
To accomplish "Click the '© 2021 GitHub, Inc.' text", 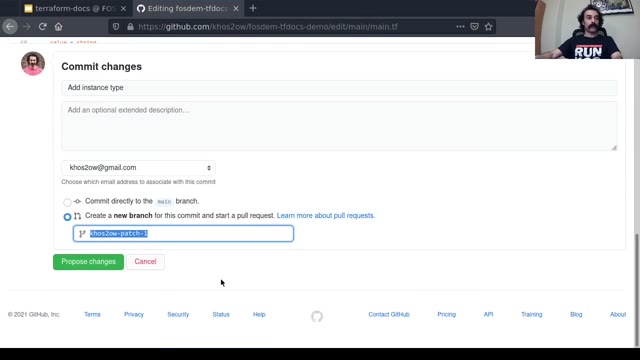I will (x=34, y=314).
